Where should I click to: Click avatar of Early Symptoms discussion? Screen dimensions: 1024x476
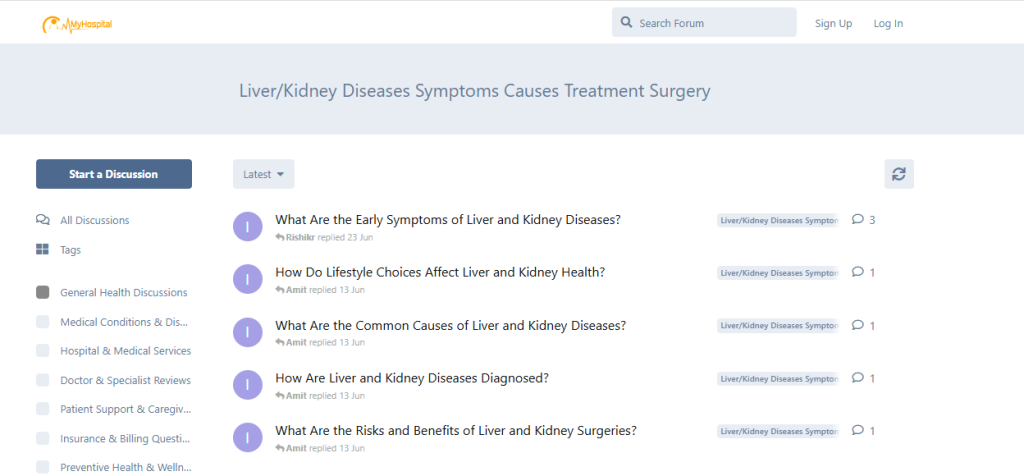(248, 227)
